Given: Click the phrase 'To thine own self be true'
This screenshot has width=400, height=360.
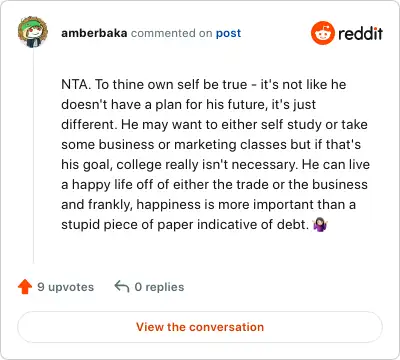Looking at the screenshot, I should tap(171, 85).
